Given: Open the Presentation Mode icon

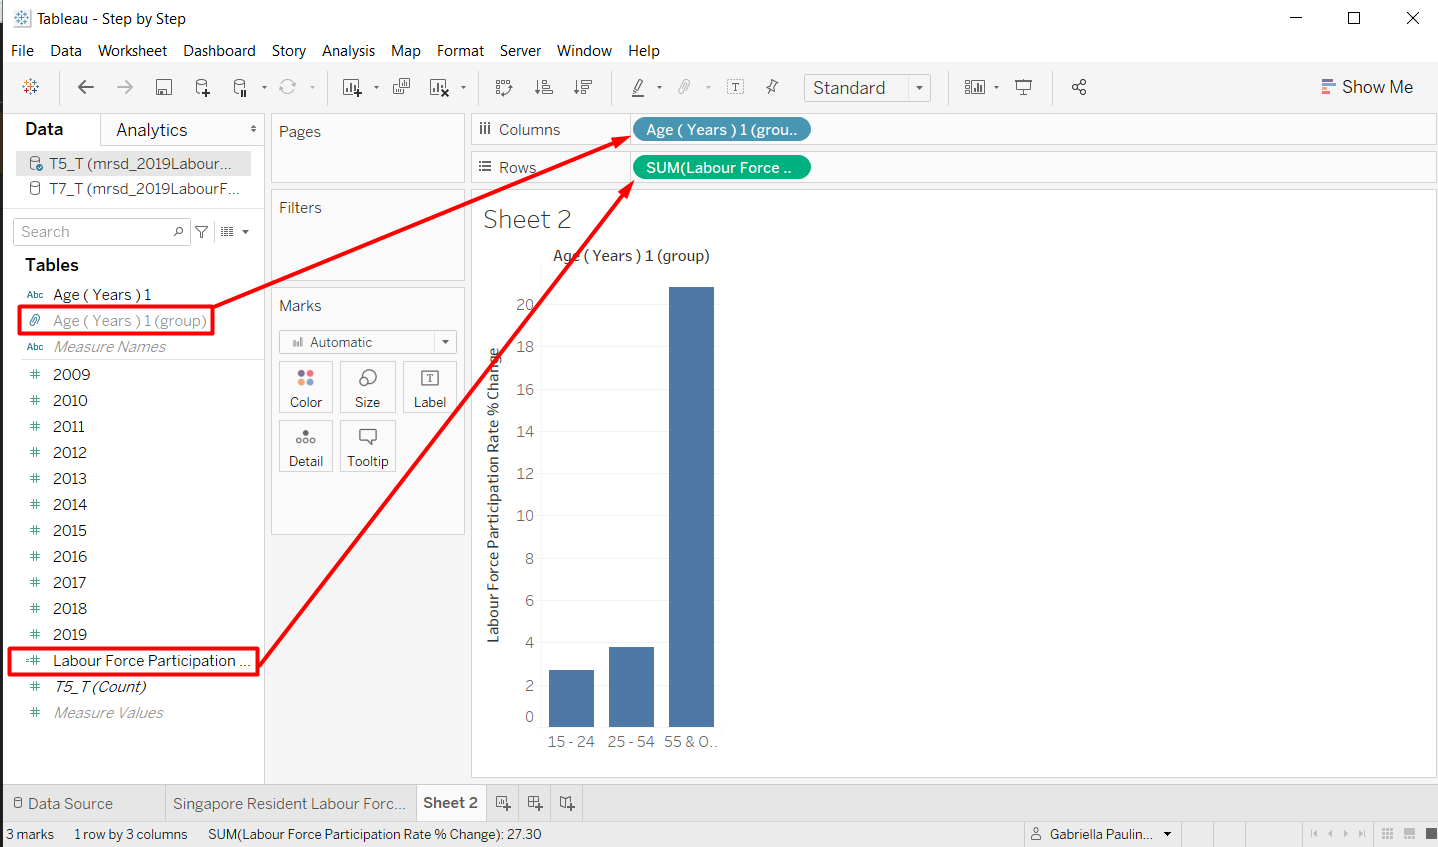Looking at the screenshot, I should [x=1023, y=88].
